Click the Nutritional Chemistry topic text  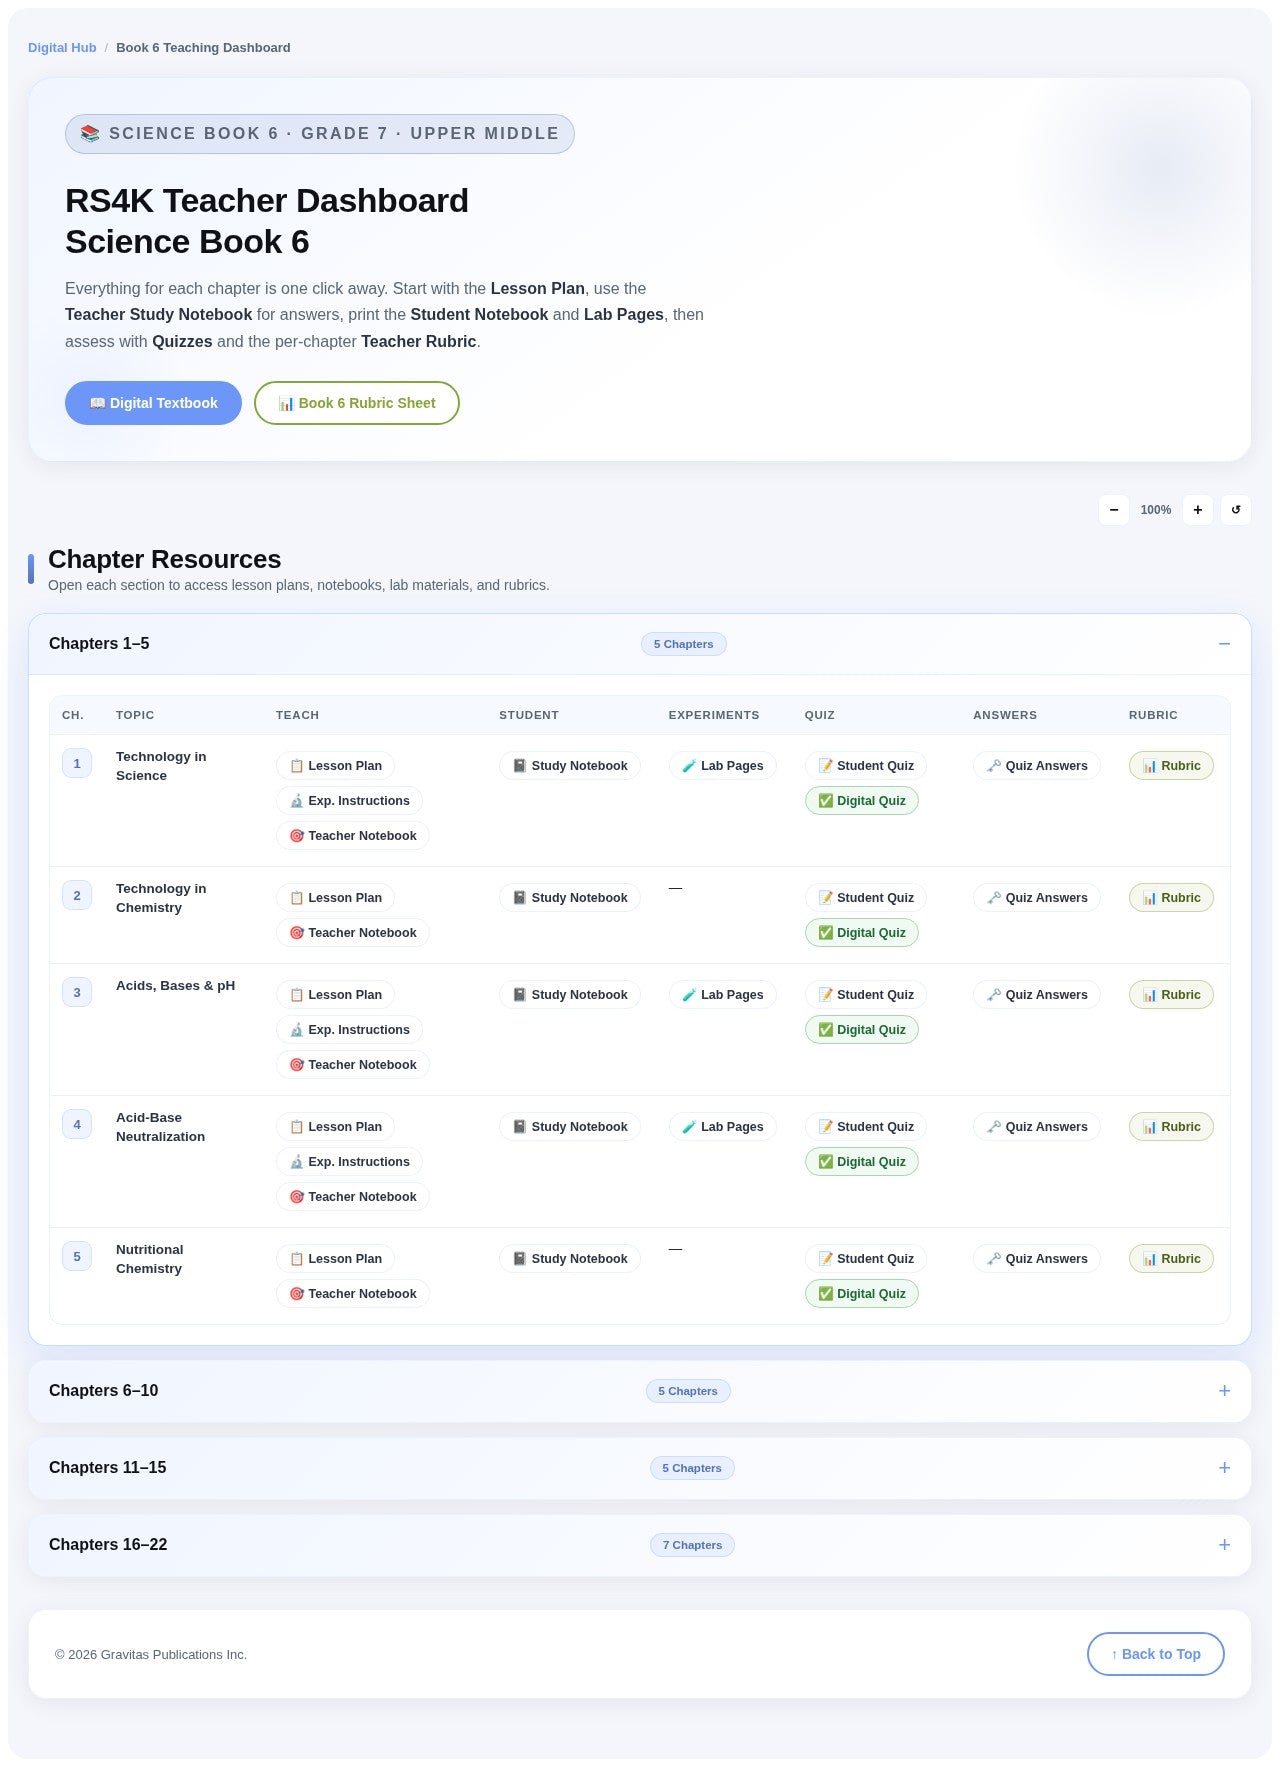[150, 1259]
